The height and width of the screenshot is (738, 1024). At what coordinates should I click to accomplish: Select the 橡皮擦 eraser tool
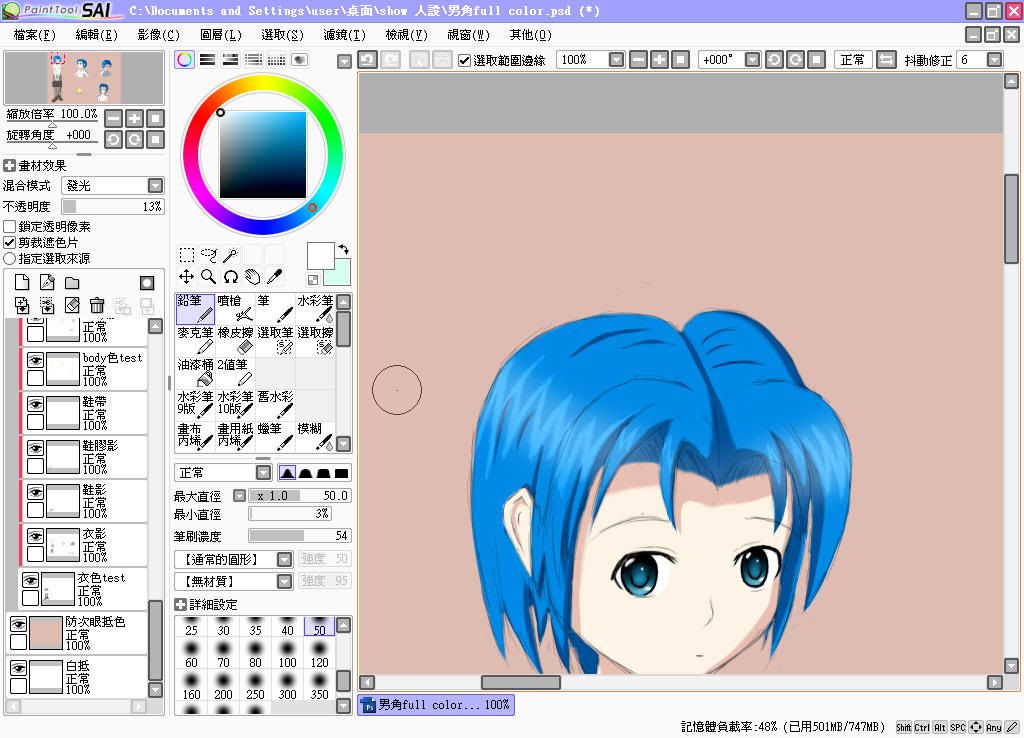pos(235,340)
